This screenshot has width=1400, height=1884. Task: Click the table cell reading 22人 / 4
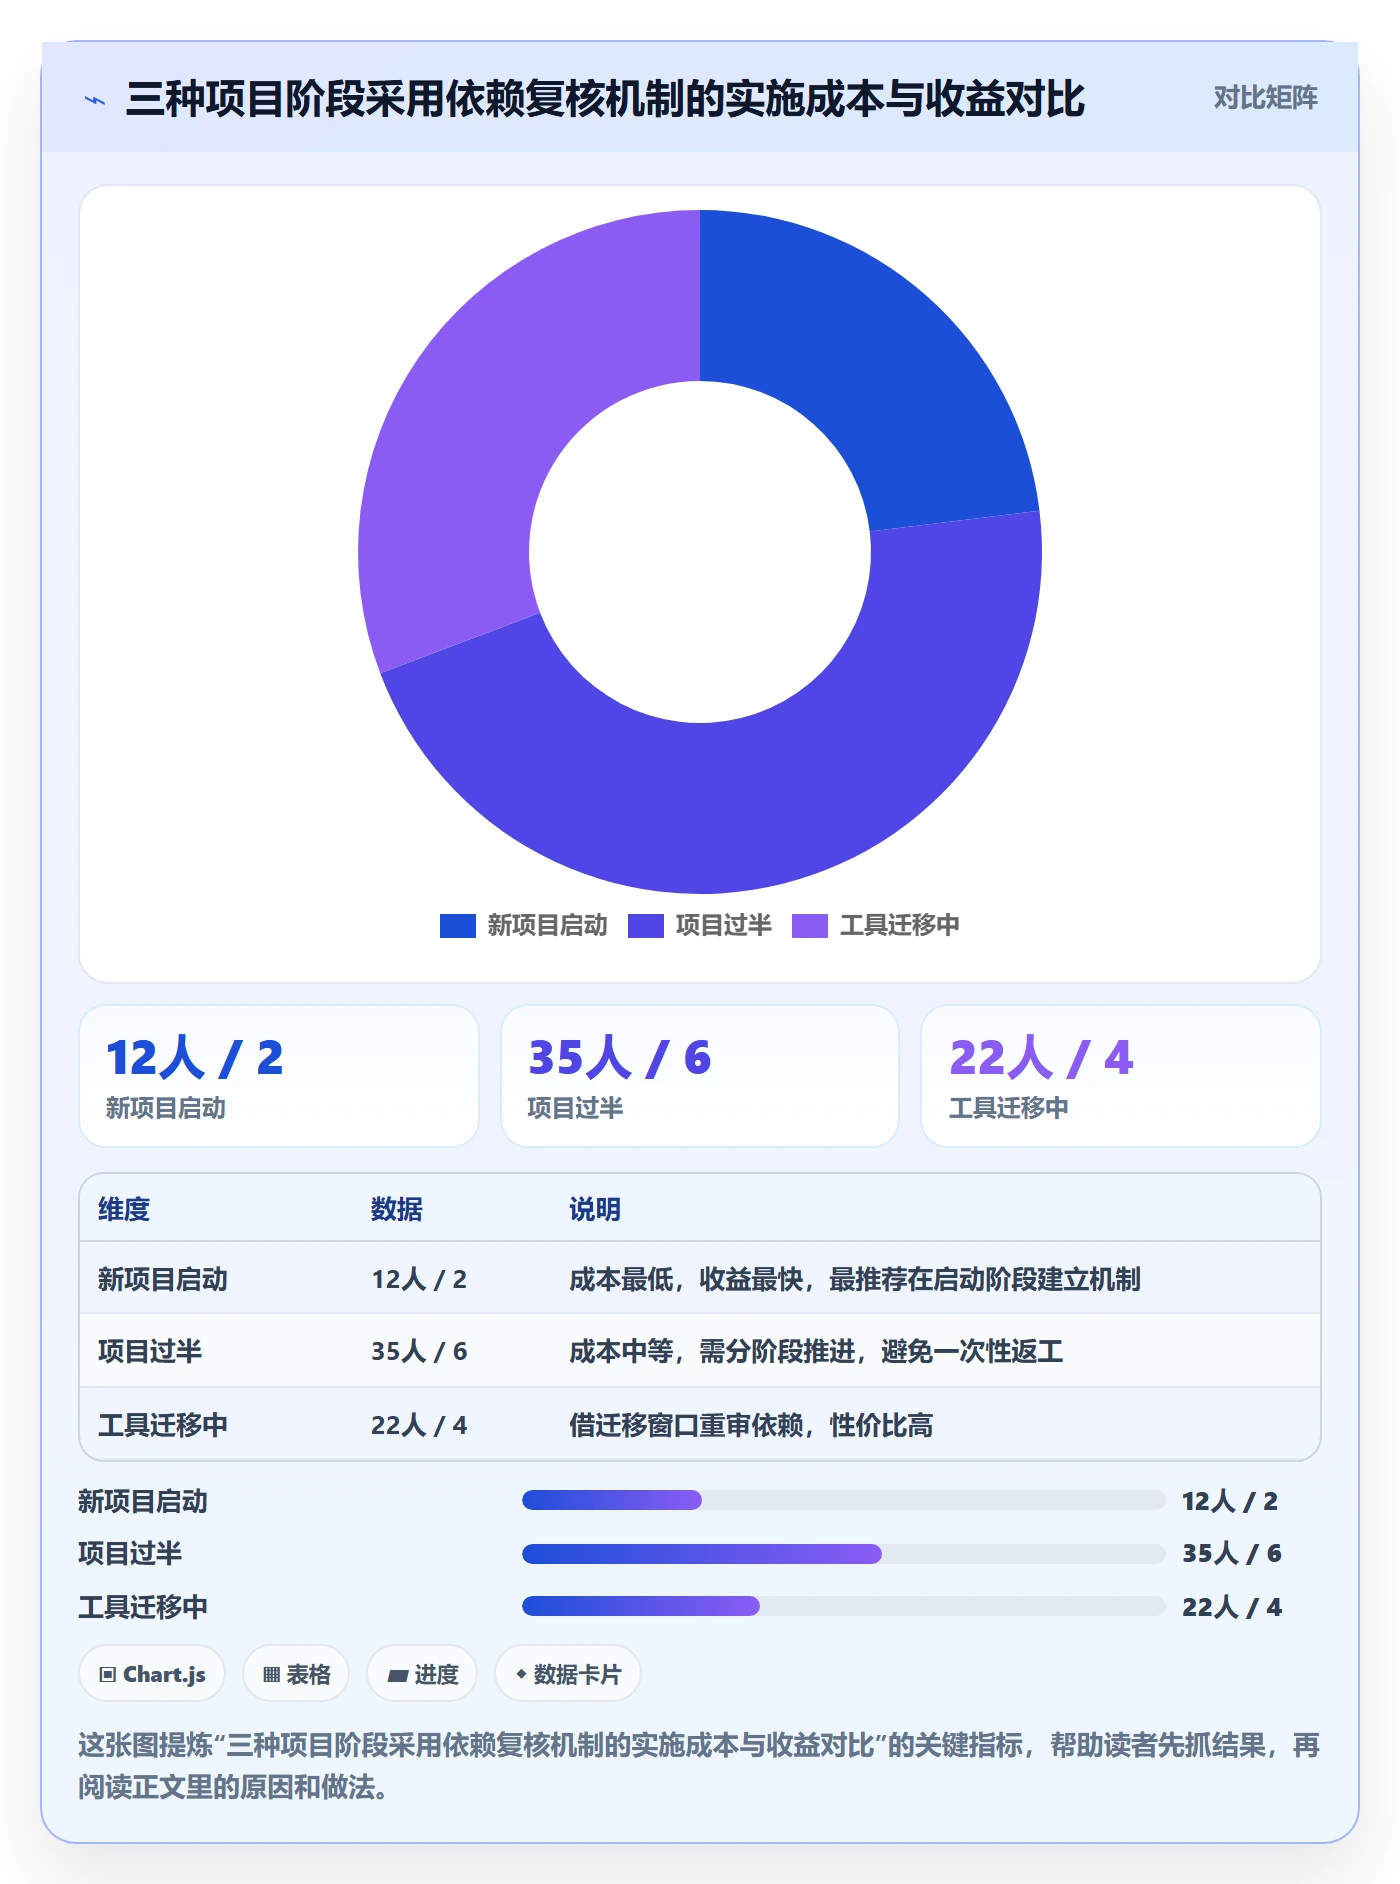pyautogui.click(x=419, y=1425)
